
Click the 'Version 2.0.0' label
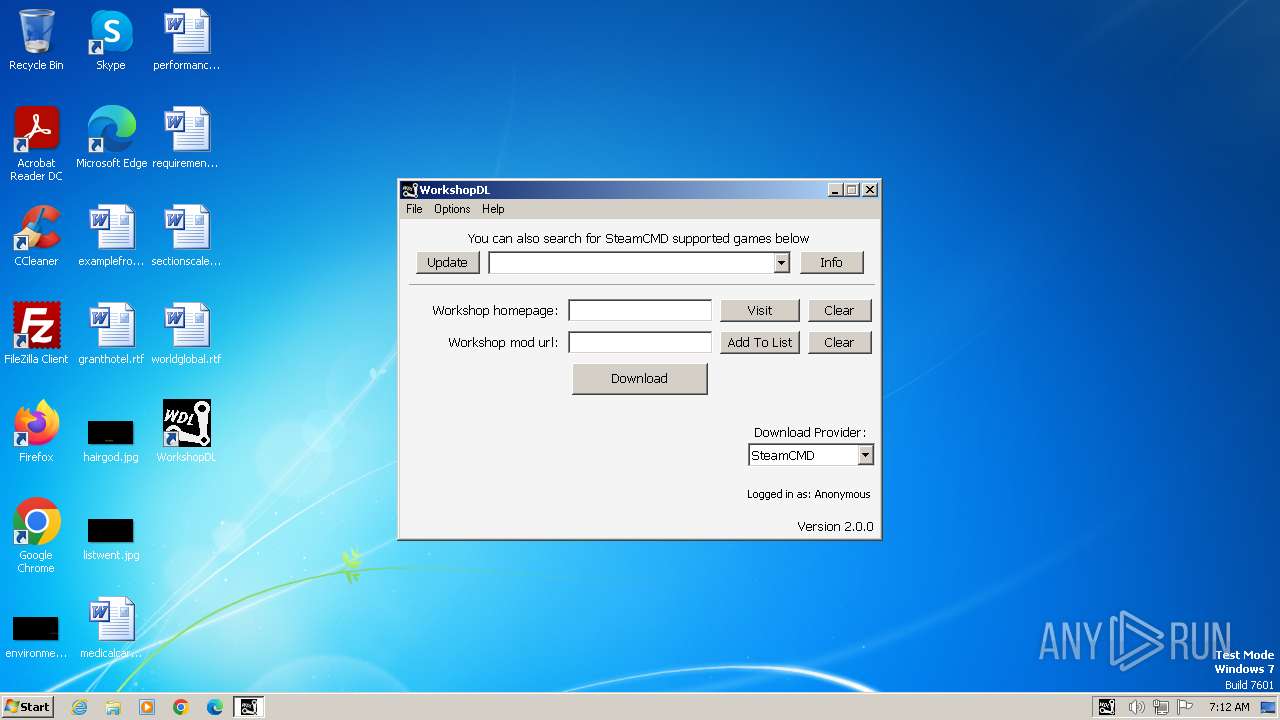(x=835, y=526)
